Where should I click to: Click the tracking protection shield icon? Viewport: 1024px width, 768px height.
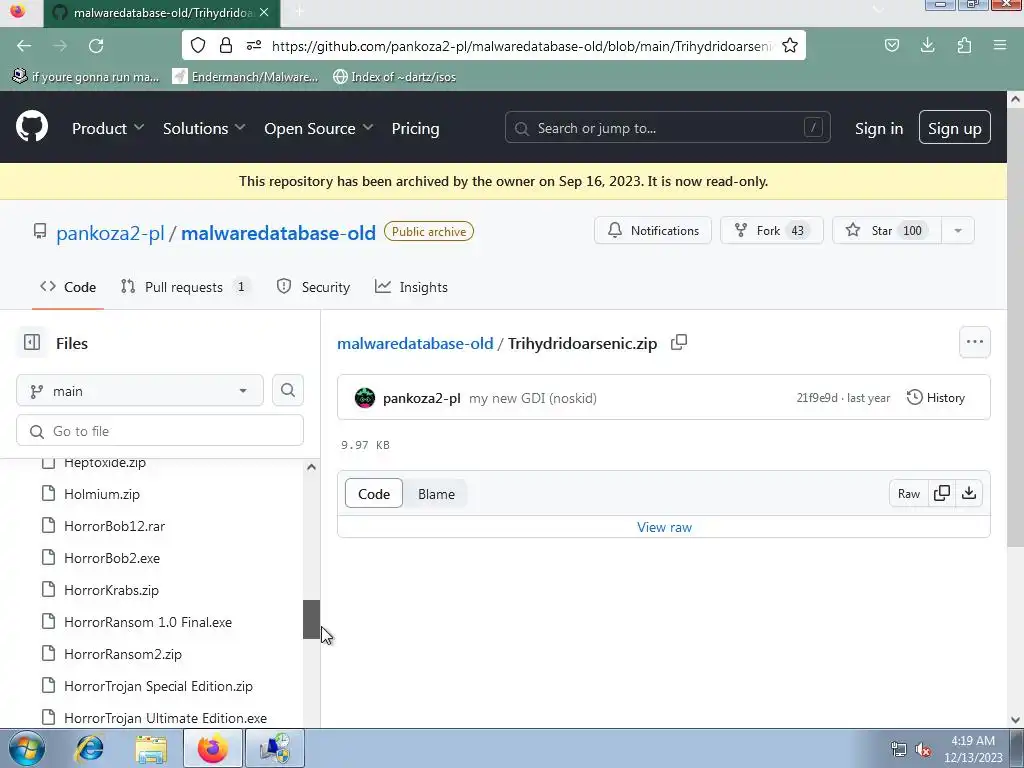point(198,45)
